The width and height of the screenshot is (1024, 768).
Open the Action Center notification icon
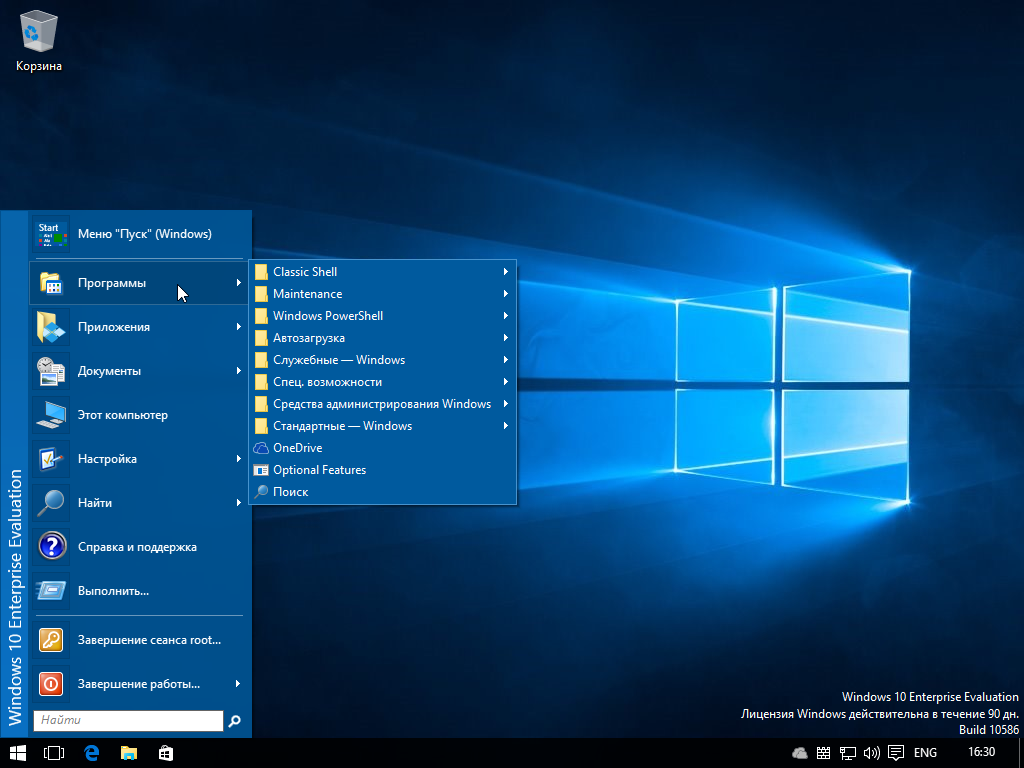897,753
